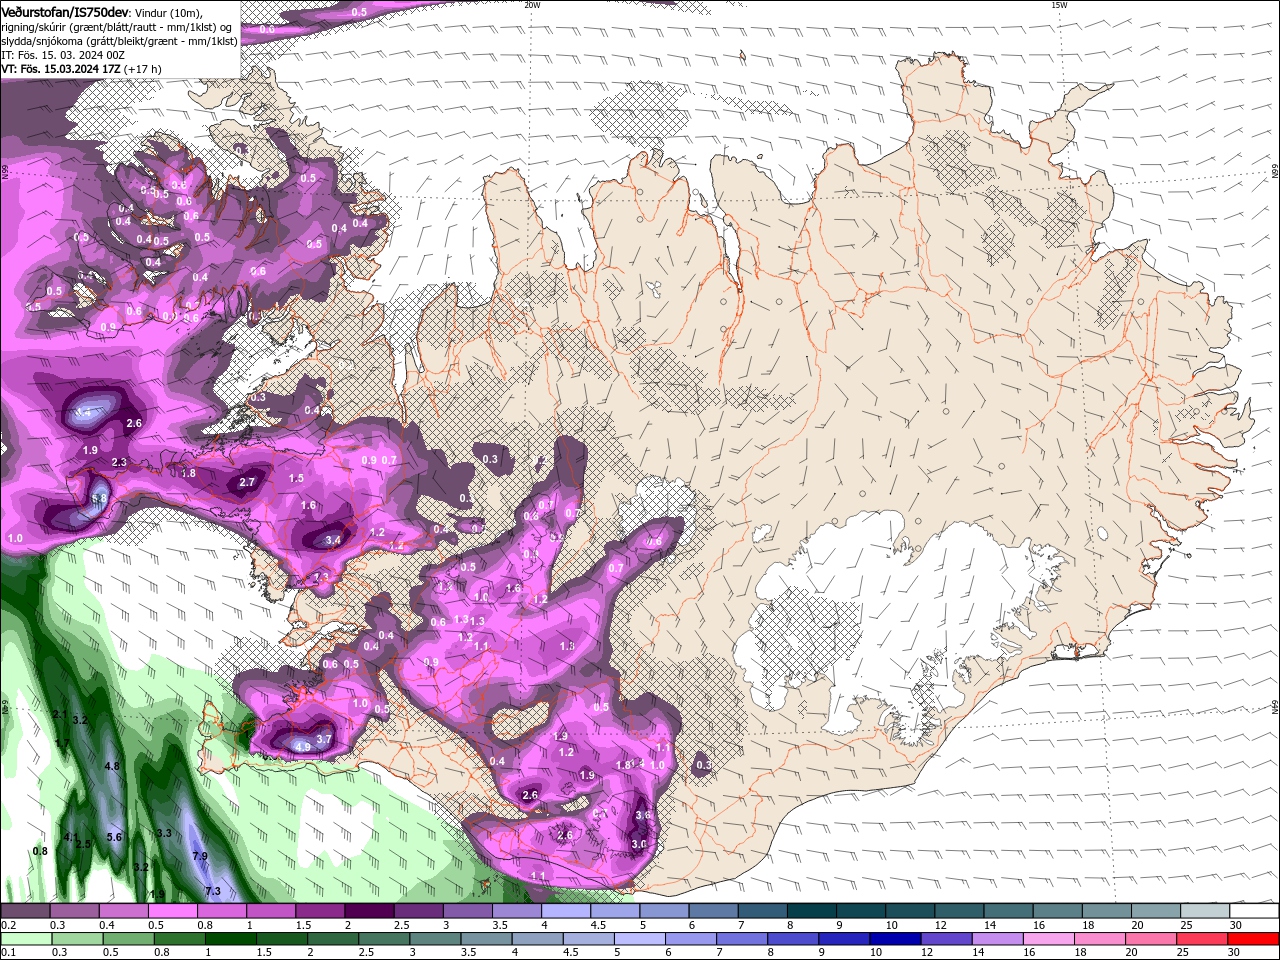Pick the deep blue swatch between 10 and 12
Image resolution: width=1280 pixels, height=960 pixels.
click(893, 939)
